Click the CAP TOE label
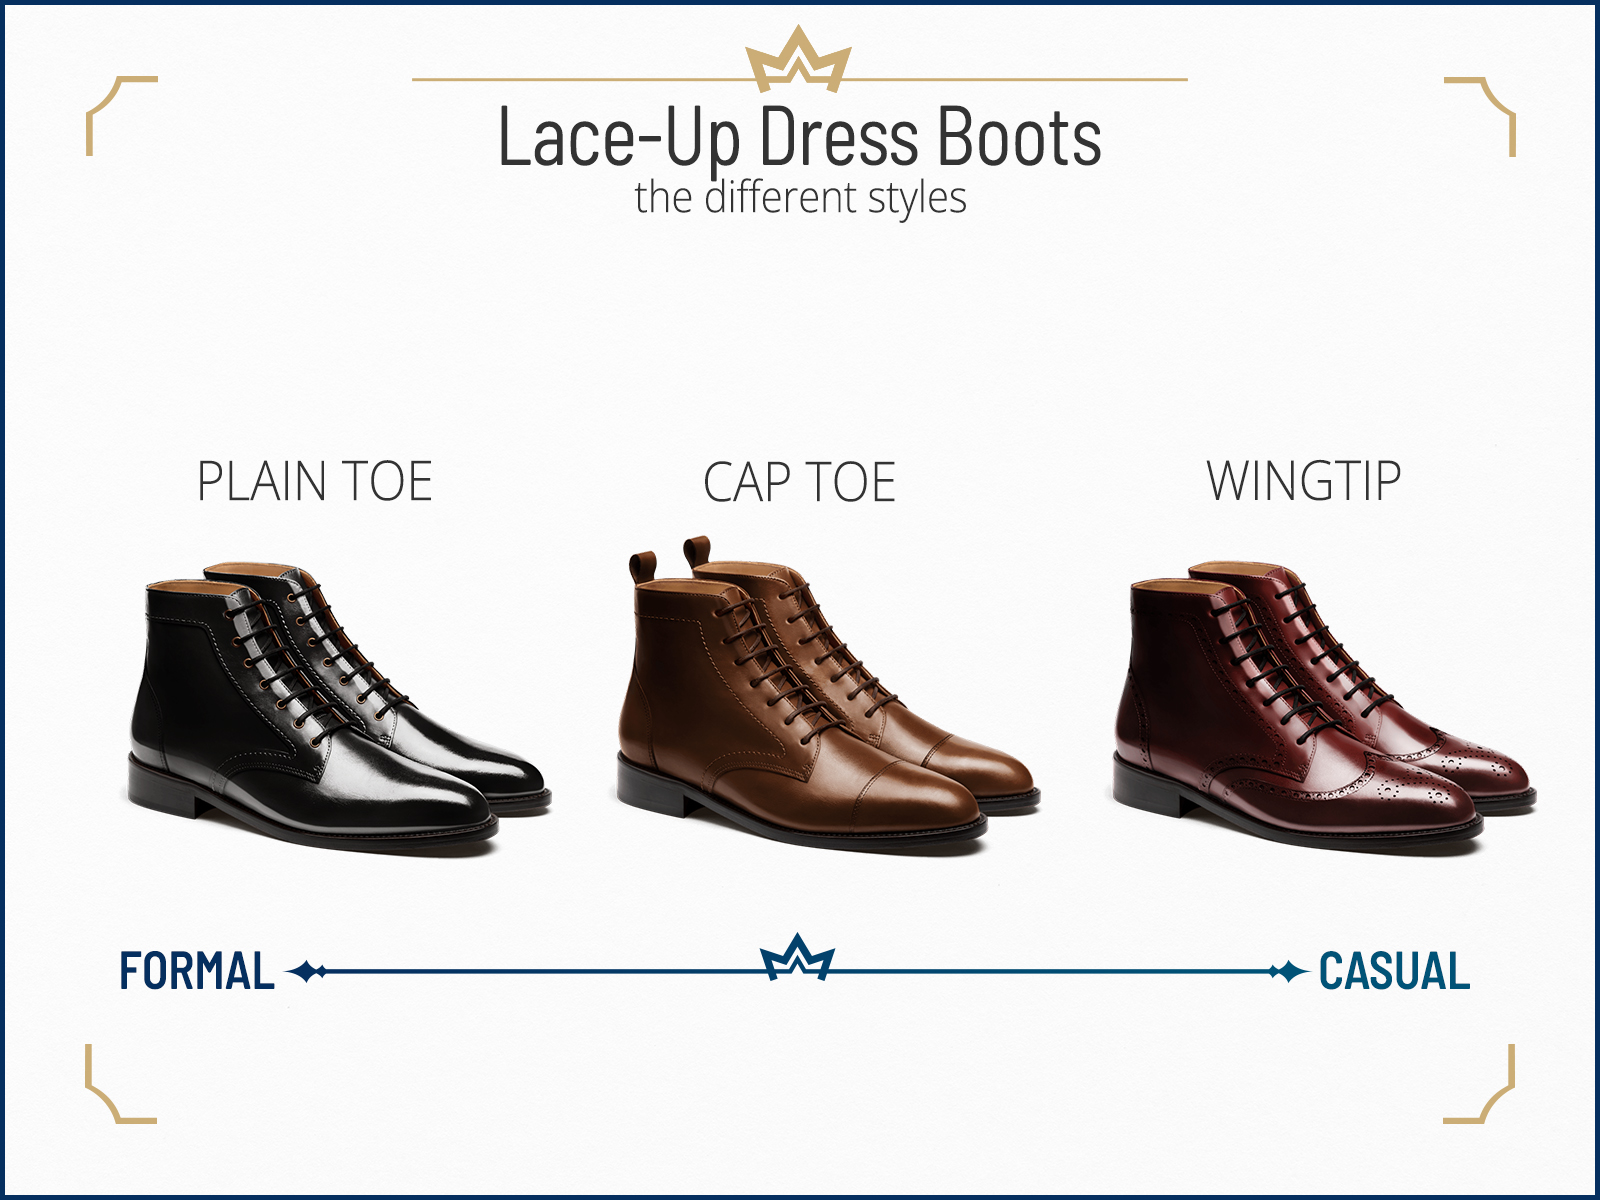Image resolution: width=1600 pixels, height=1200 pixels. pos(799,483)
